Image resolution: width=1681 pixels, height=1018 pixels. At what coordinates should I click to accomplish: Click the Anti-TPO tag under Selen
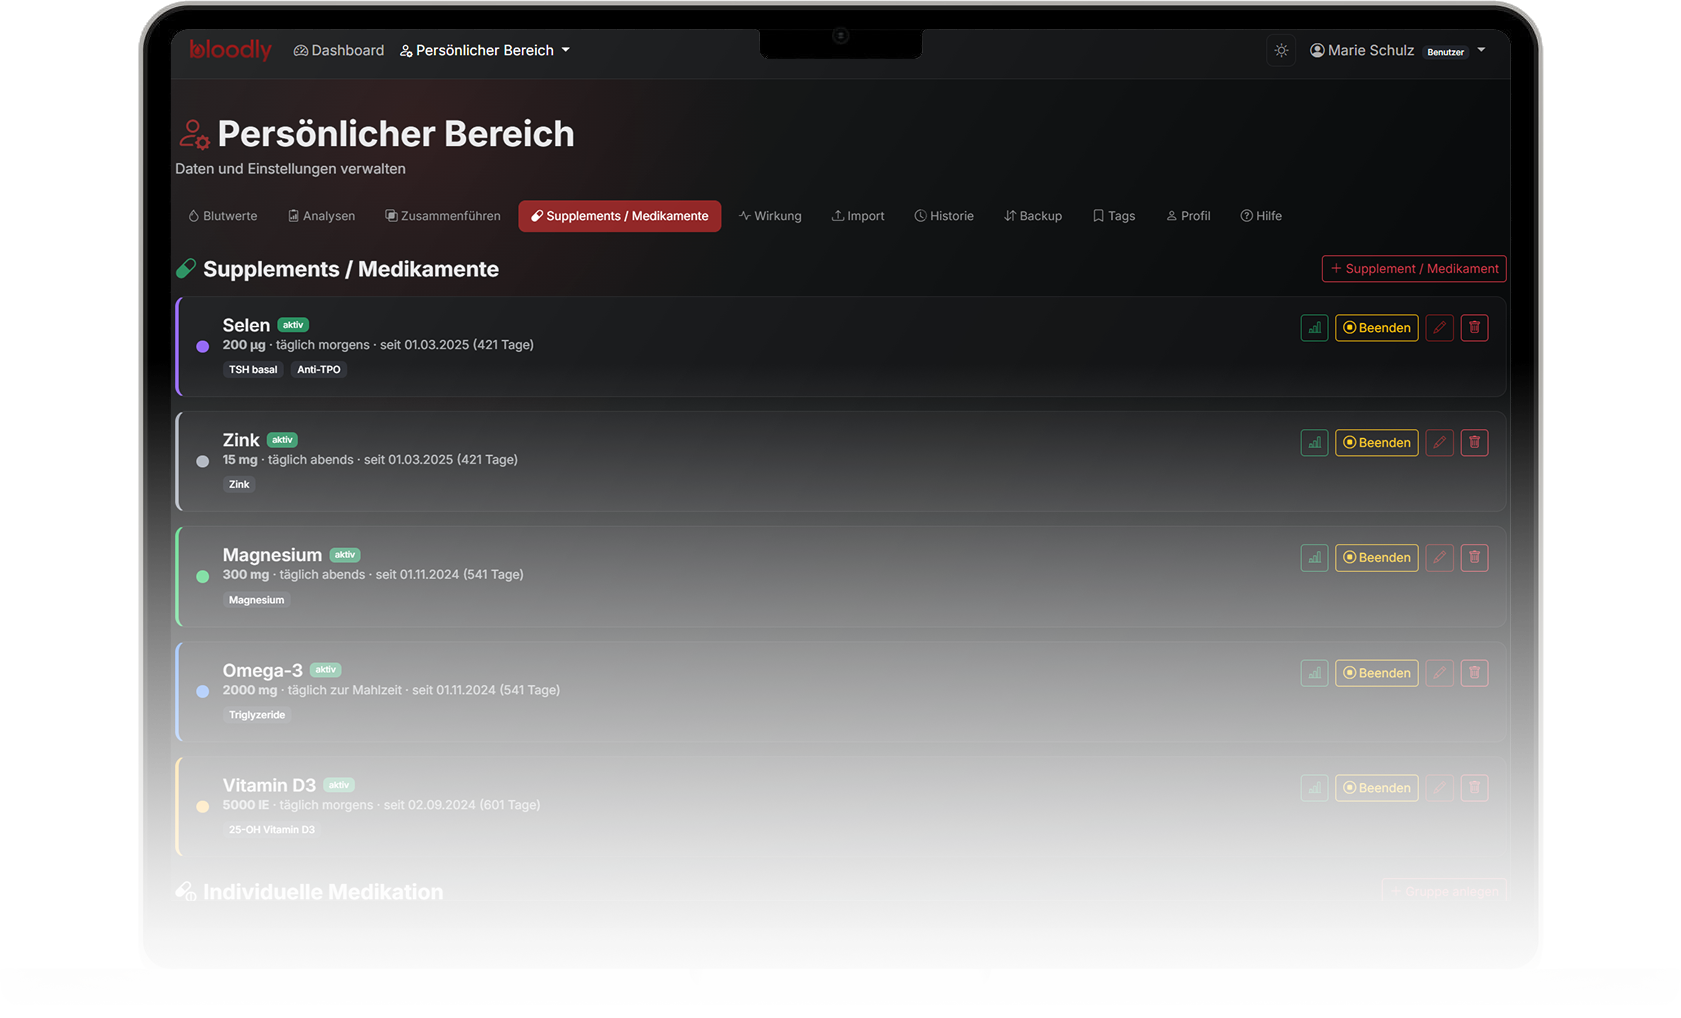point(319,370)
